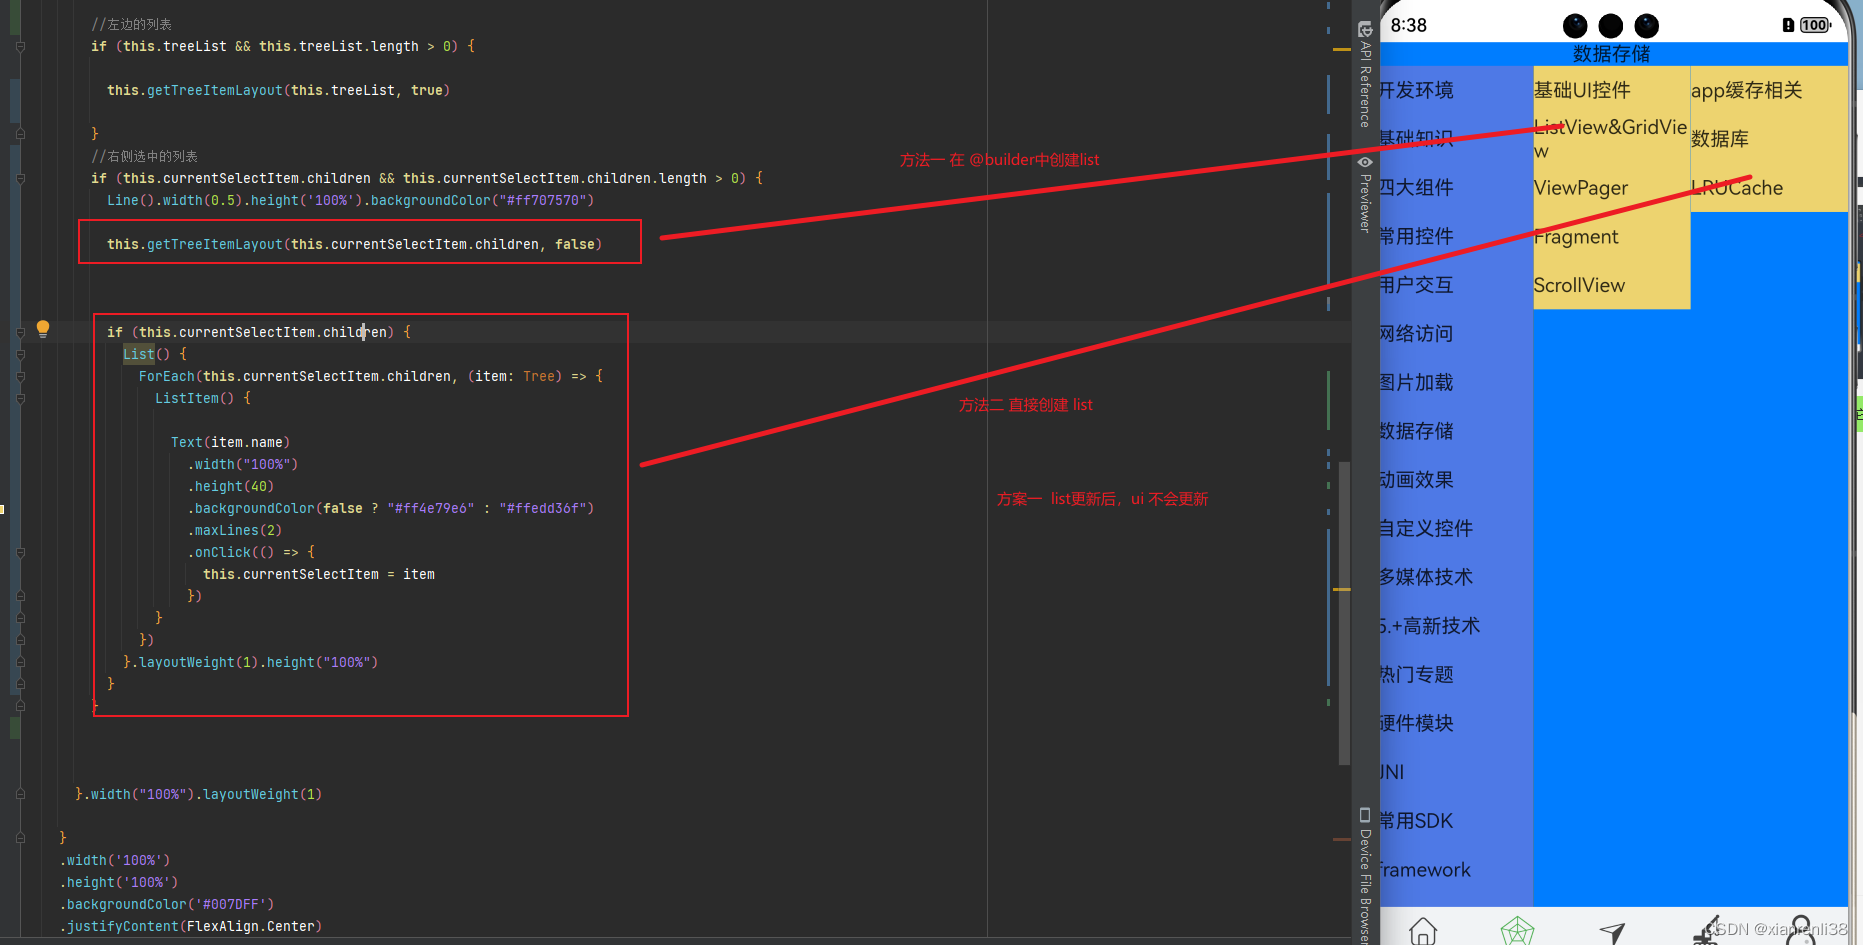This screenshot has height=945, width=1863.
Task: Fold the ForEach code block
Action: (20, 376)
